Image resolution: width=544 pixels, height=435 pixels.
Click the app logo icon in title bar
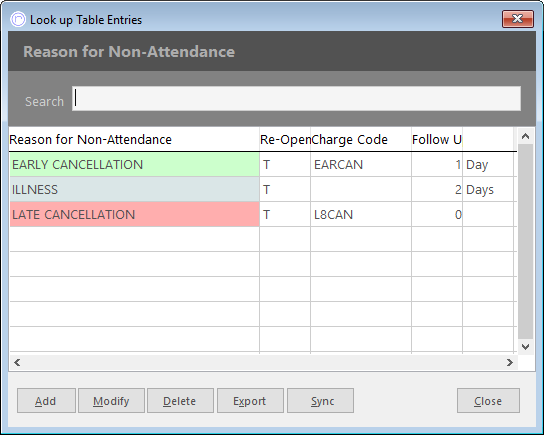[x=18, y=19]
